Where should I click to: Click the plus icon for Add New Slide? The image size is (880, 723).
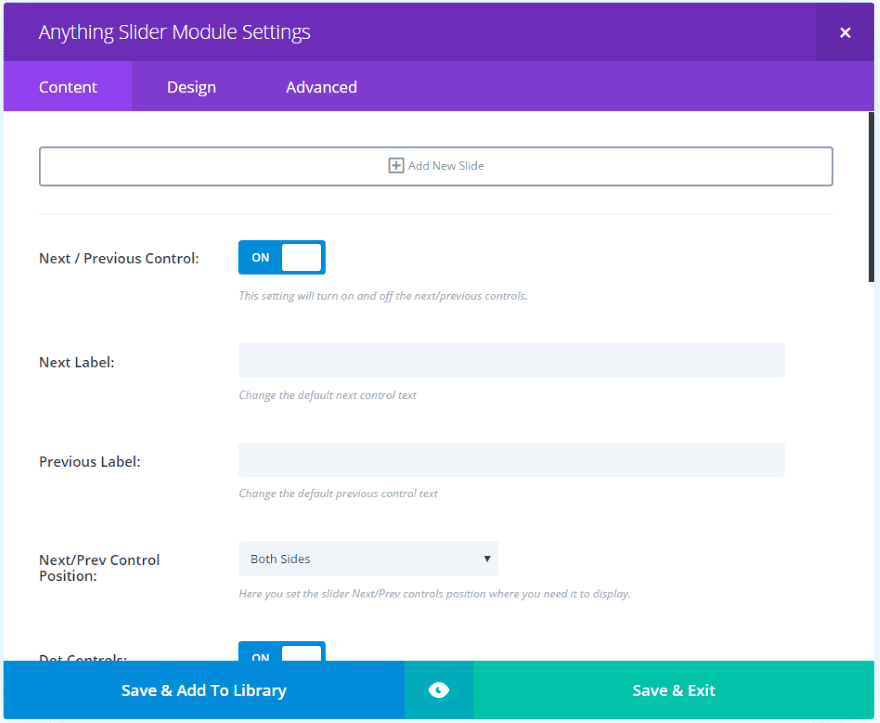[396, 166]
